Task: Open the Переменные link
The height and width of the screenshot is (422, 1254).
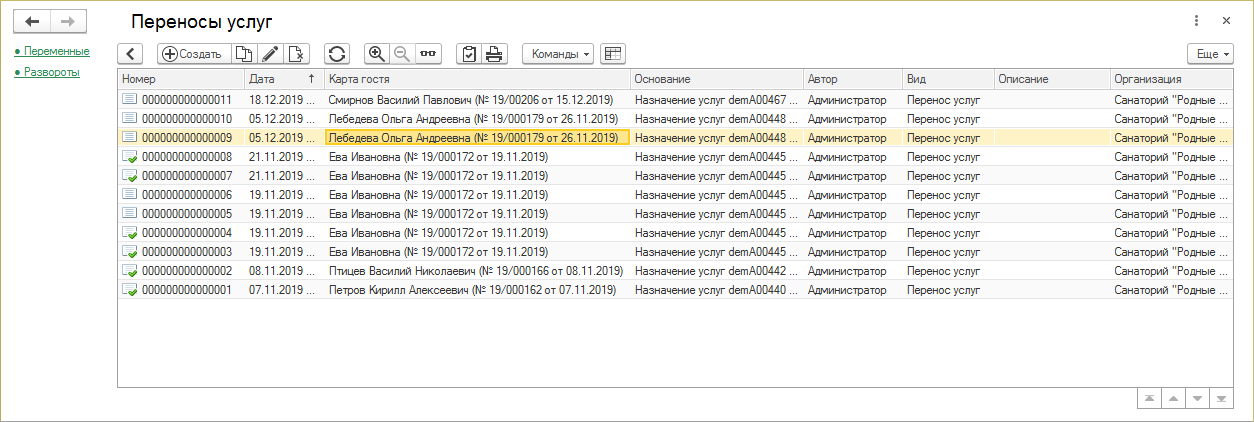Action: point(56,51)
